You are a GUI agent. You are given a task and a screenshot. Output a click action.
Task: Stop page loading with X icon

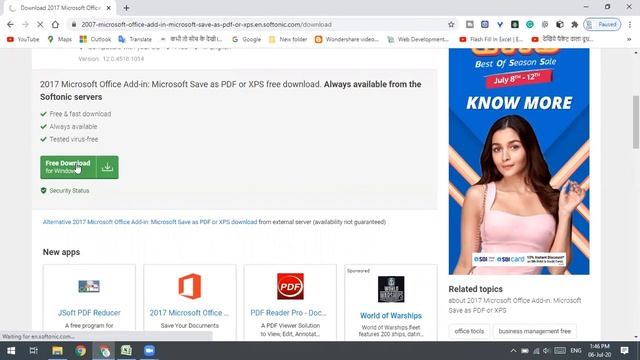pyautogui.click(x=40, y=24)
